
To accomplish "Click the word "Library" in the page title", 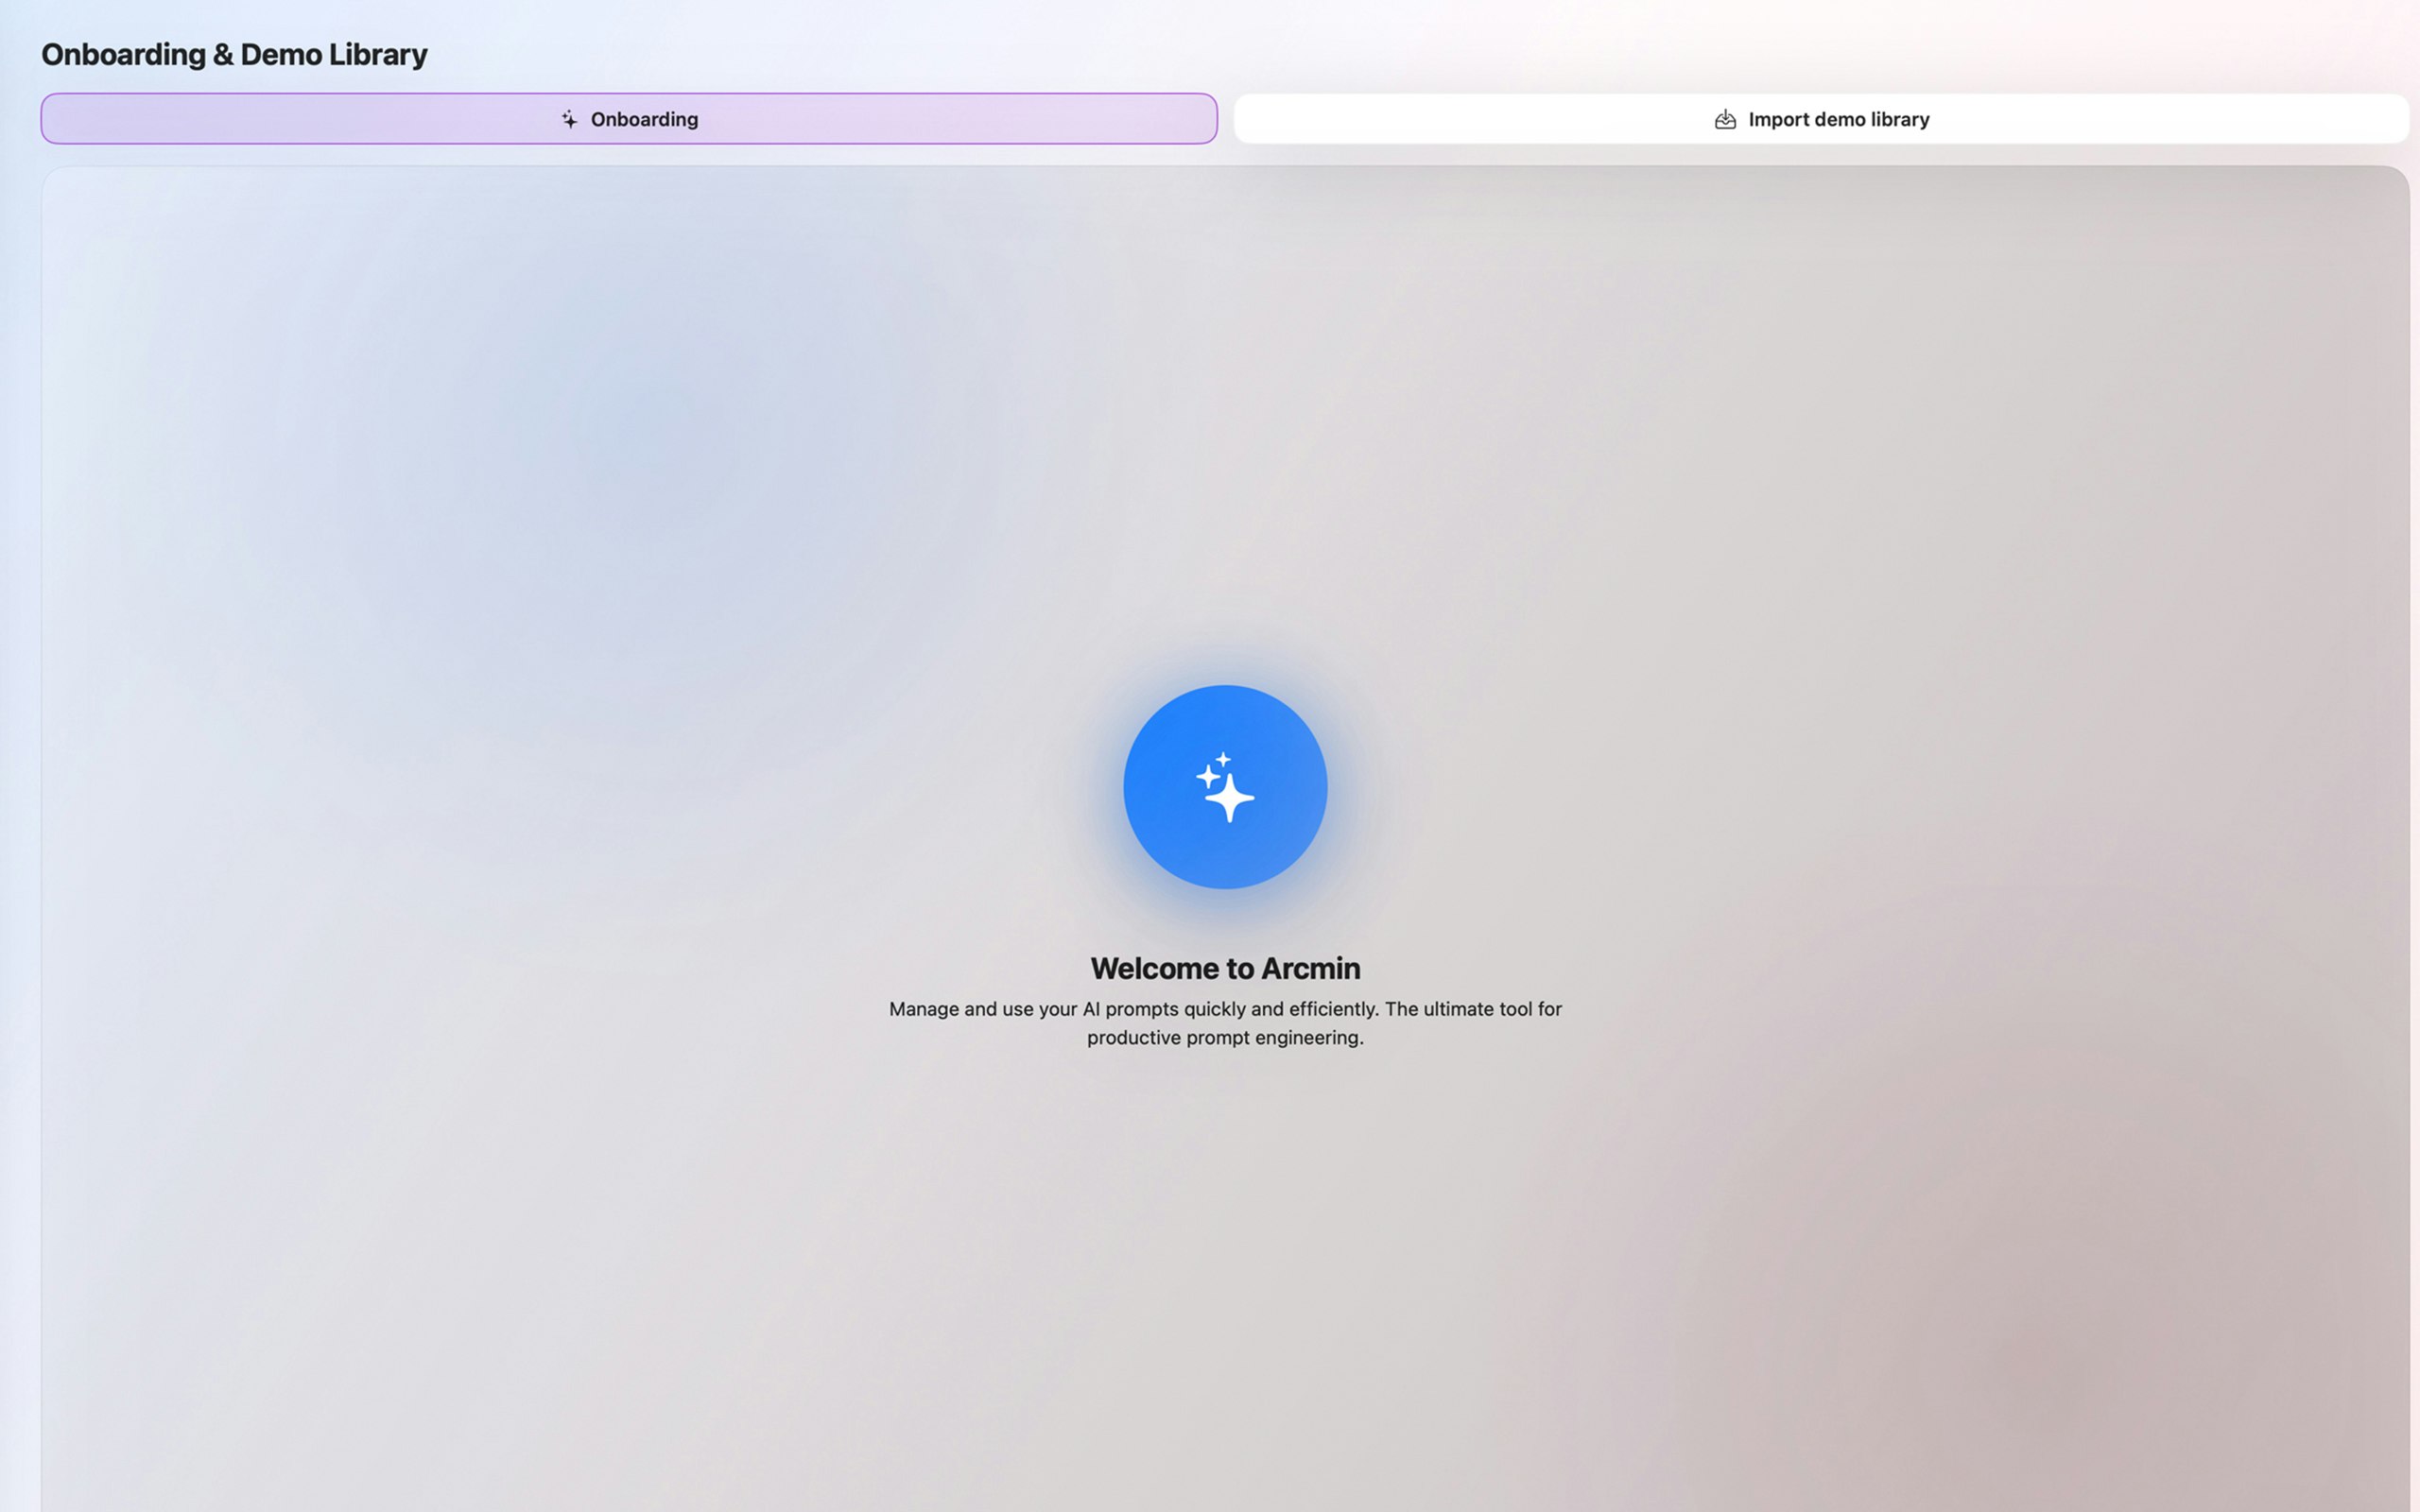I will click(379, 55).
